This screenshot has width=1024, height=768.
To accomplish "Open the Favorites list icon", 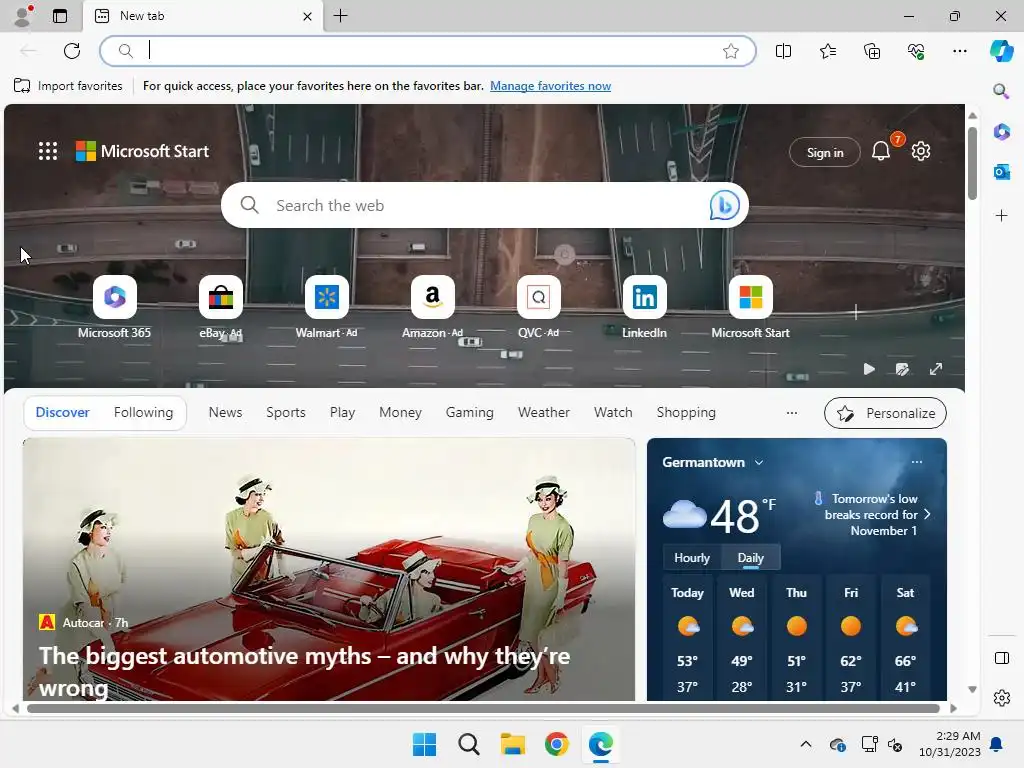I will coord(827,51).
